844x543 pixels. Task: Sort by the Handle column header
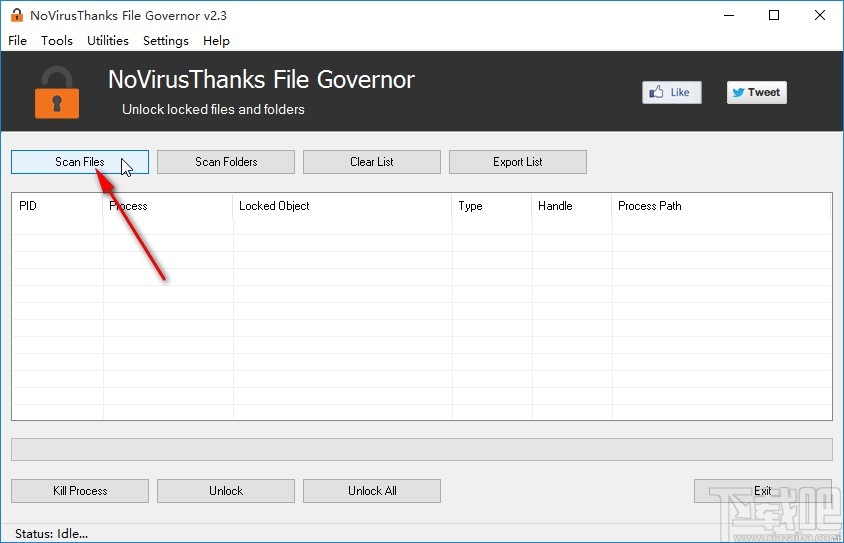coord(572,206)
